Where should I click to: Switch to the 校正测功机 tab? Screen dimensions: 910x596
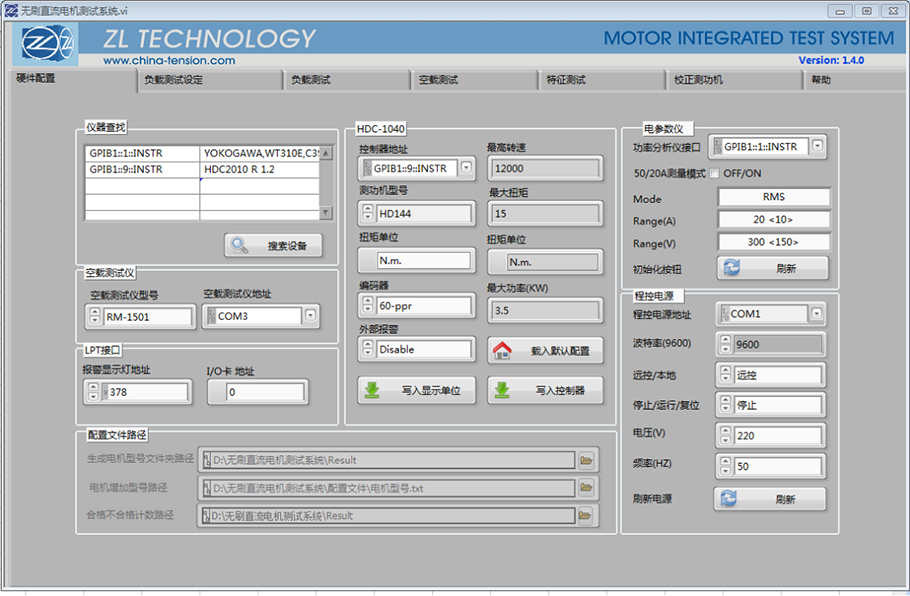coord(697,80)
